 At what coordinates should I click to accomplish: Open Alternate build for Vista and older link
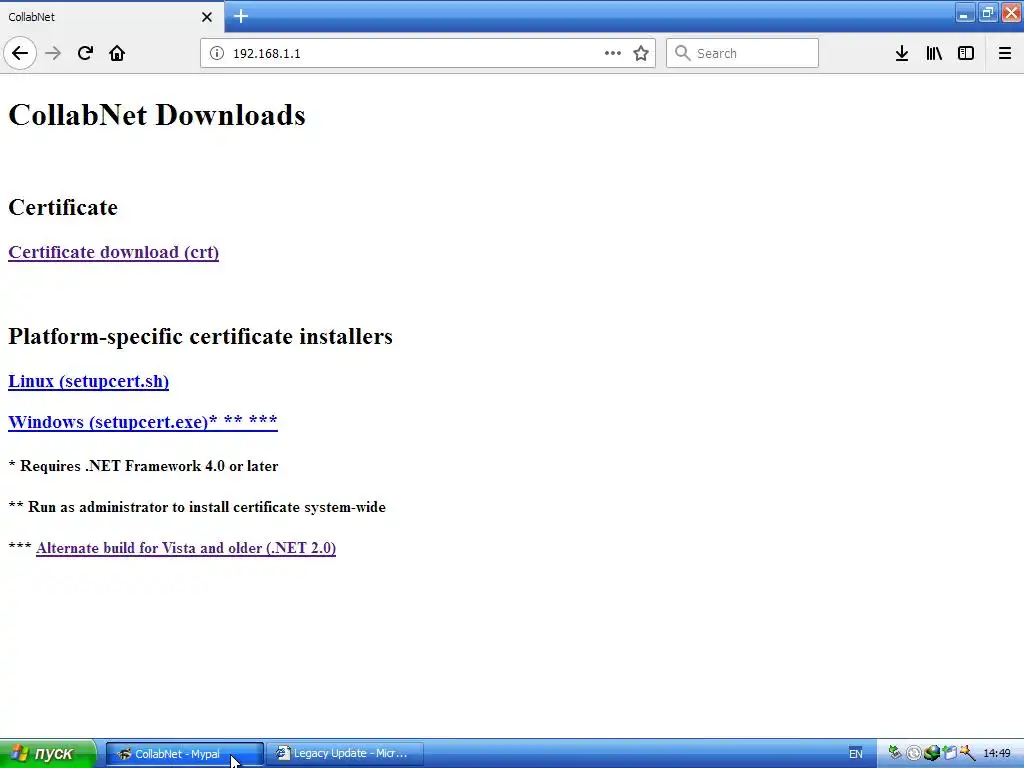tap(186, 548)
